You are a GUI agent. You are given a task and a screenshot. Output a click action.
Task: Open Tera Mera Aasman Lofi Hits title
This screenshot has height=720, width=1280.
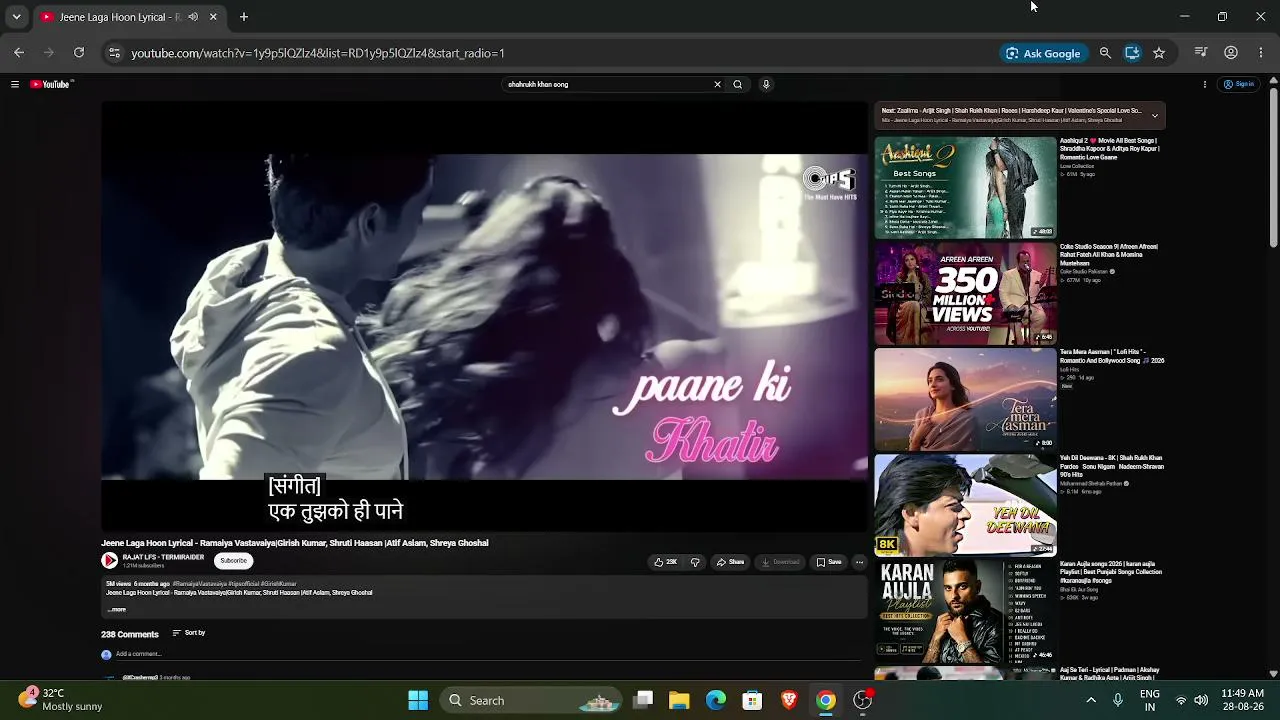coord(1112,357)
